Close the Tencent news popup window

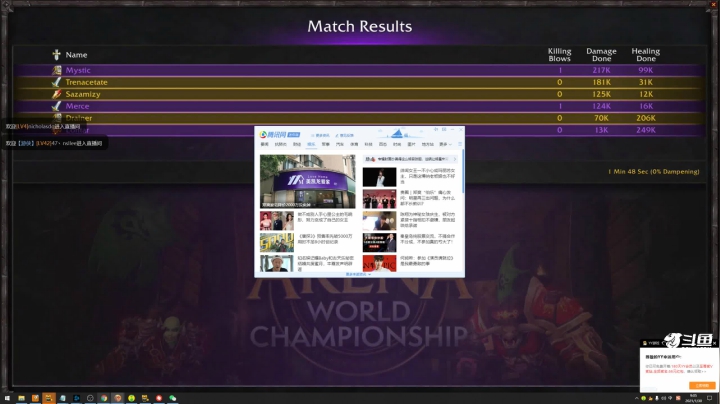coord(461,130)
